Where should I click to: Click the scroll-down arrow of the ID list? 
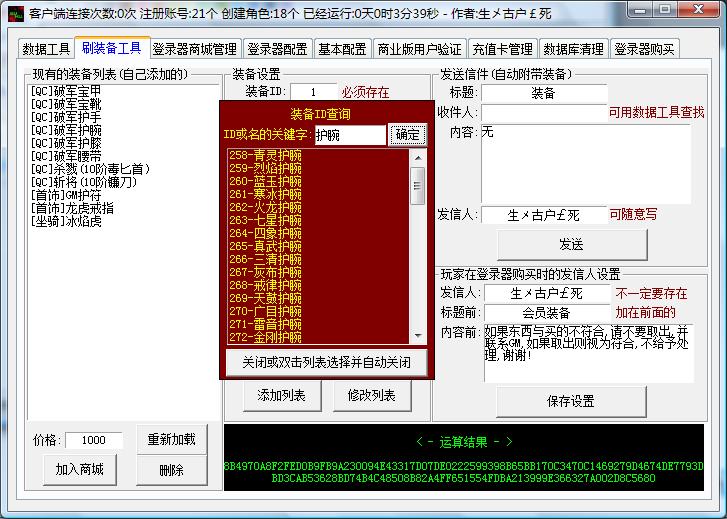(x=418, y=336)
